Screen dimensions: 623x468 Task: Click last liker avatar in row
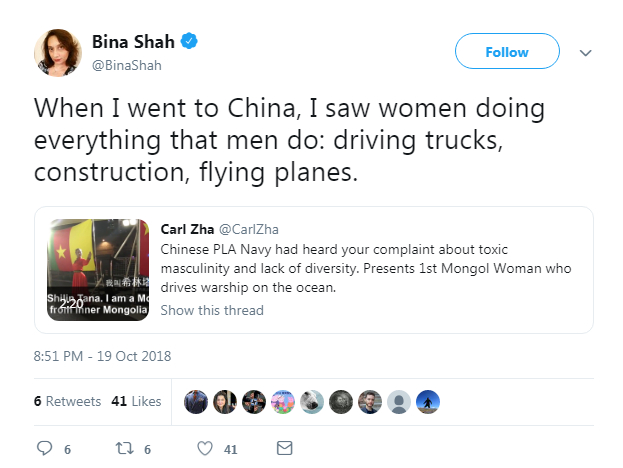pos(429,401)
